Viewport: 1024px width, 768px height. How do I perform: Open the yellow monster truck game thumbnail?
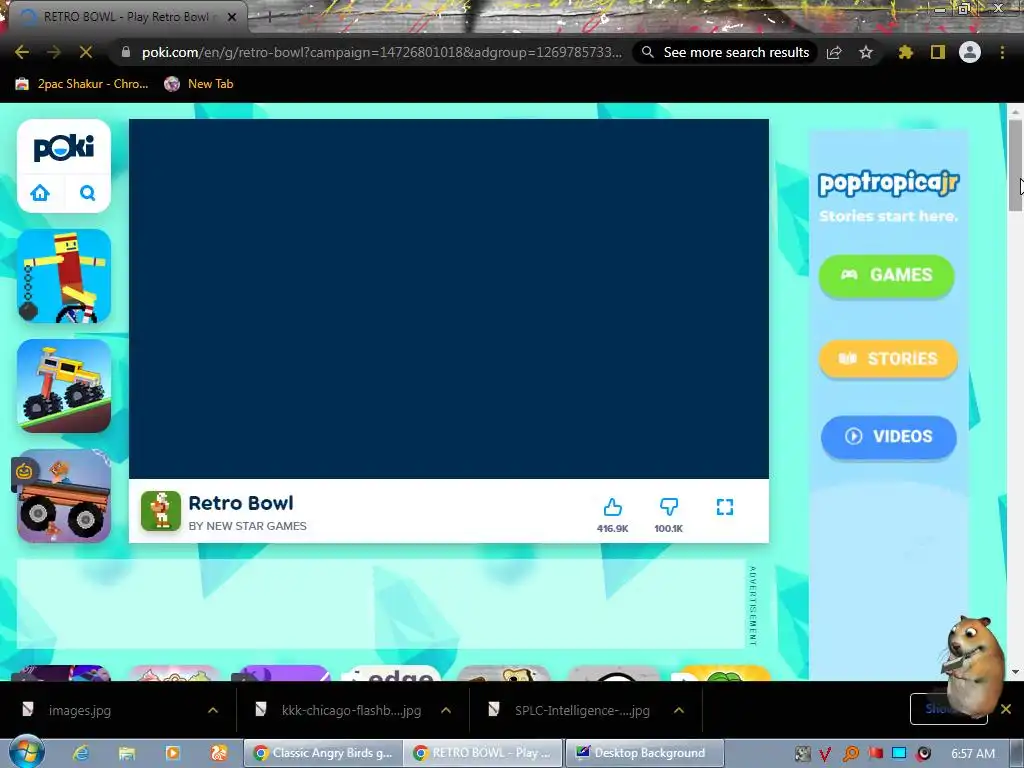pos(64,385)
